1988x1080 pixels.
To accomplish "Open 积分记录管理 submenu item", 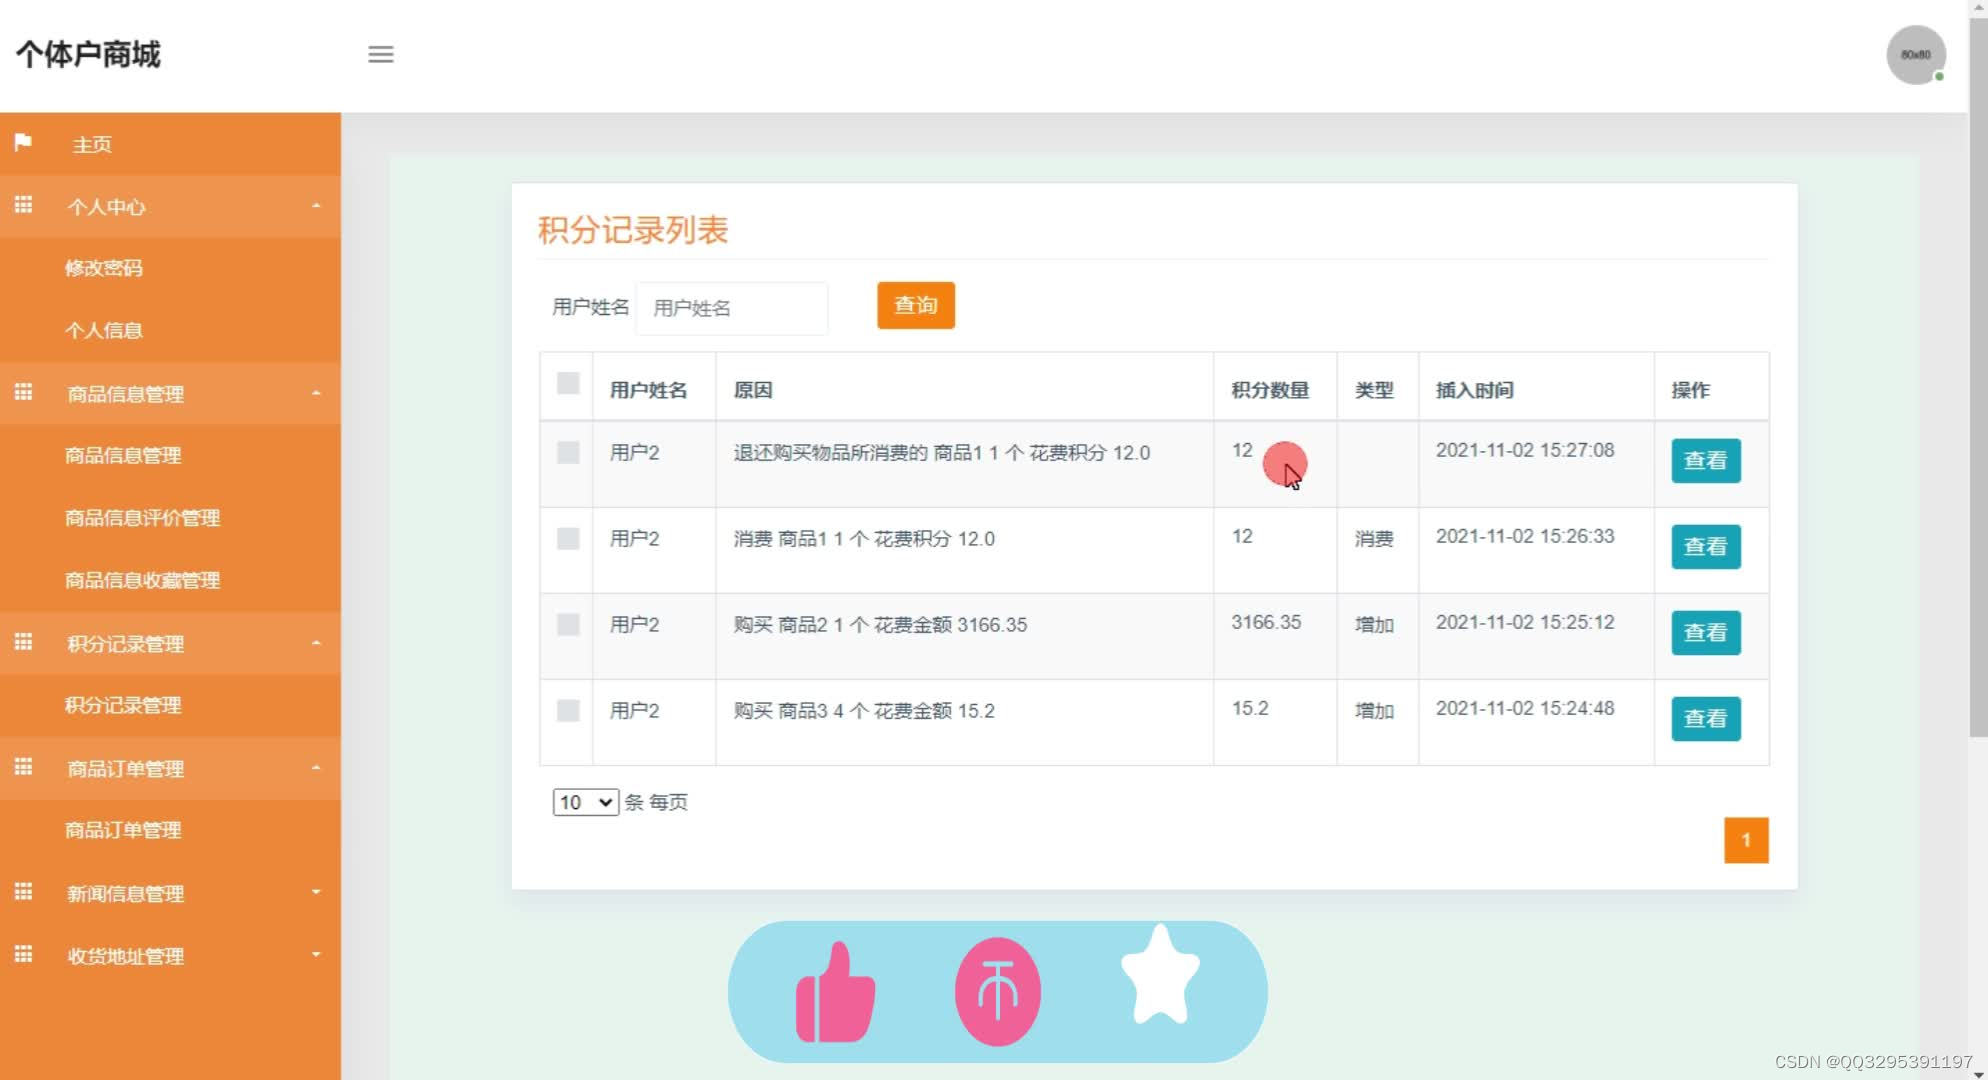I will [x=123, y=705].
